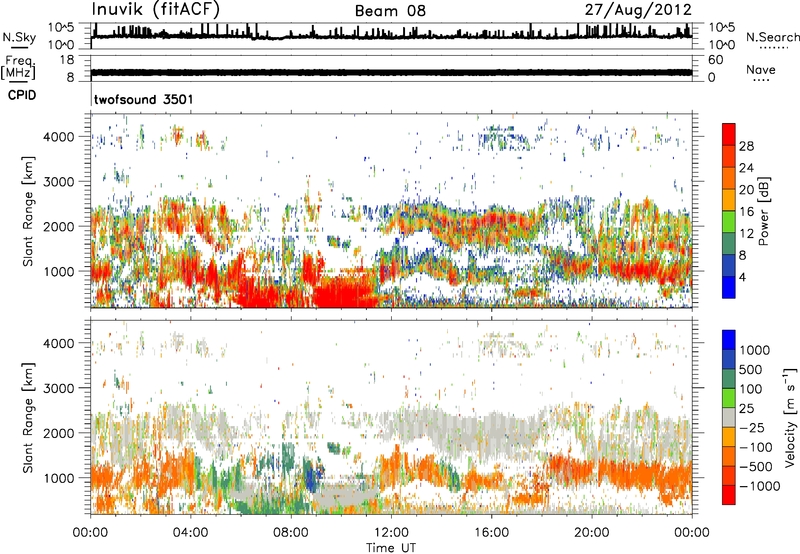Click the 'Inuvik (fitACF)' title text
800x554 pixels.
pyautogui.click(x=156, y=9)
